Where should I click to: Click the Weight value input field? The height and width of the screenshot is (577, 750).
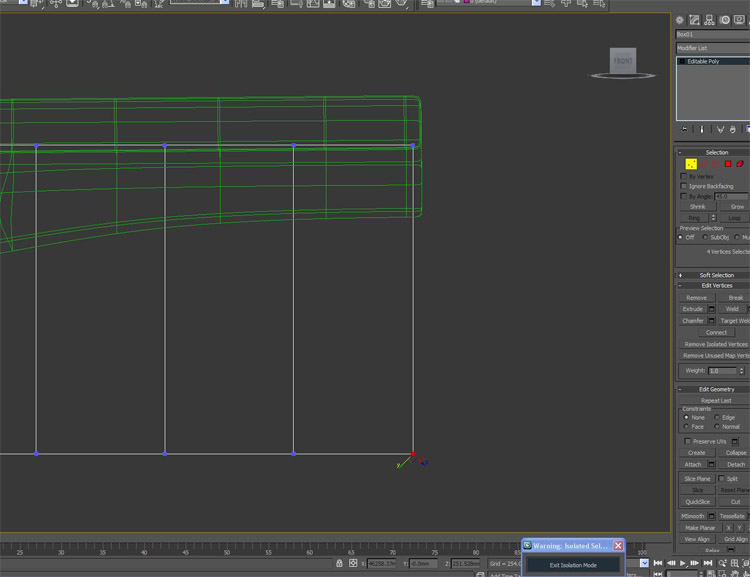point(720,371)
